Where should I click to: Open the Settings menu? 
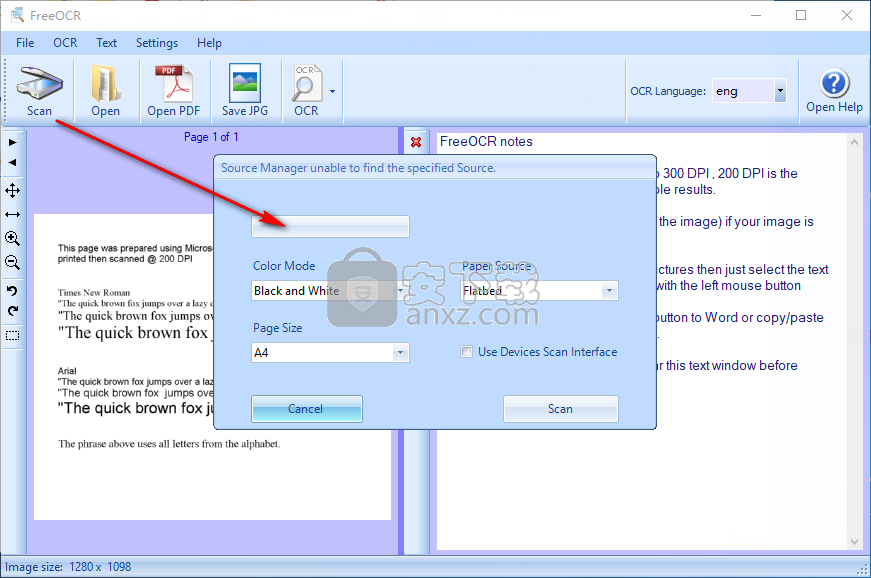click(x=157, y=43)
